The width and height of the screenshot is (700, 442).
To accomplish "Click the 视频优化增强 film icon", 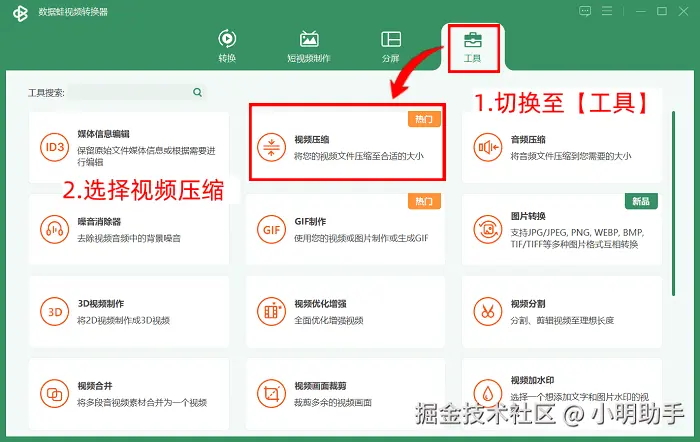I will coord(271,312).
